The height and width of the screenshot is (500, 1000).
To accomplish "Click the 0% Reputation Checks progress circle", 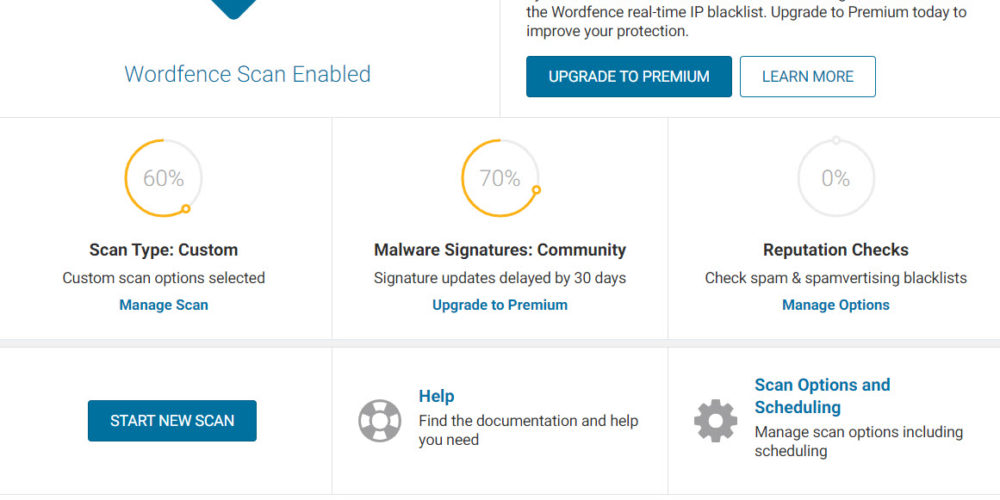I will coord(836,179).
